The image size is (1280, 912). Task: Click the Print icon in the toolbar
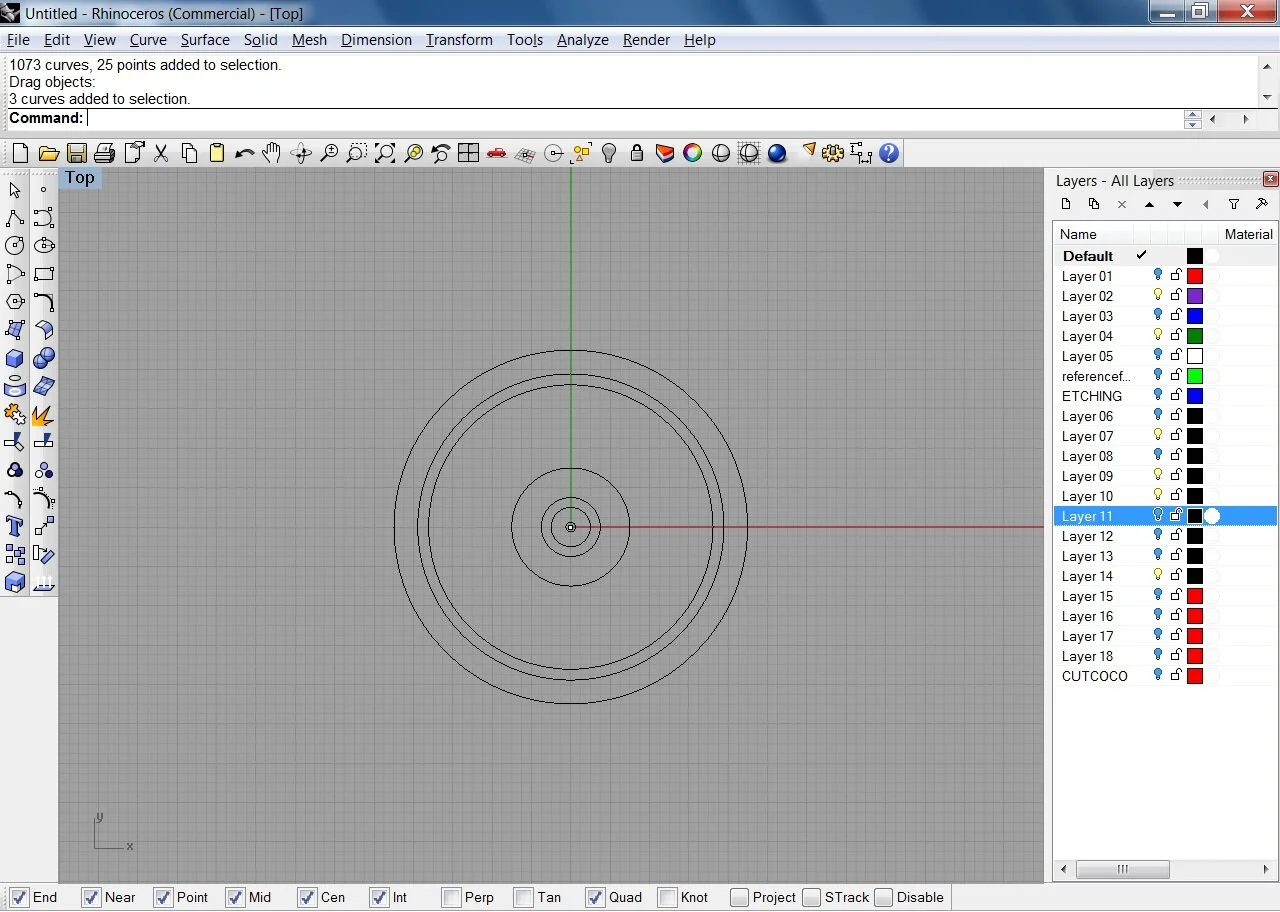[104, 153]
